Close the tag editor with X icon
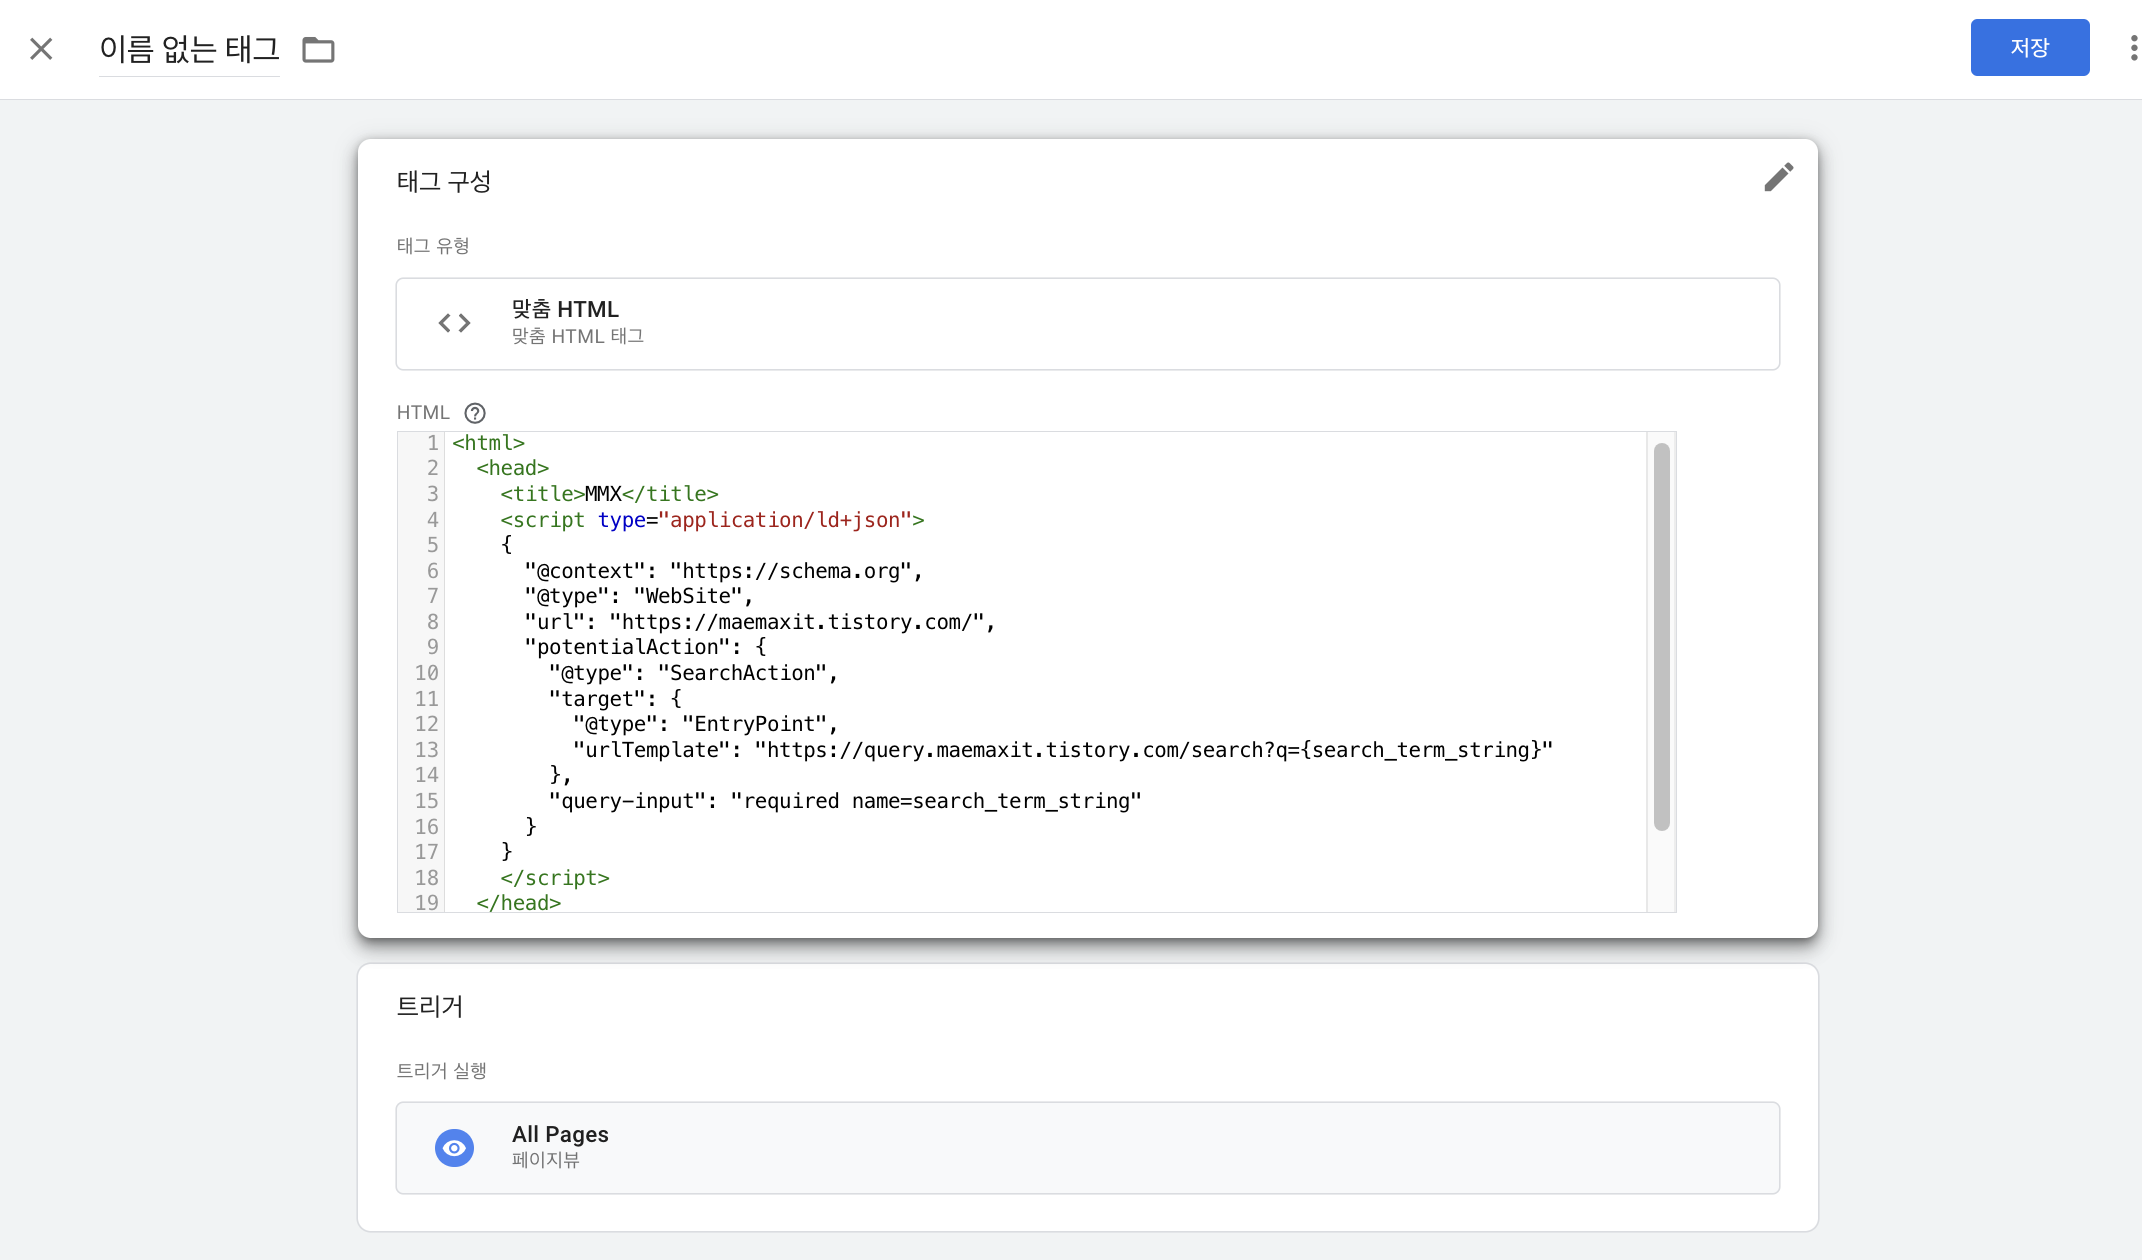The image size is (2142, 1260). pyautogui.click(x=41, y=49)
